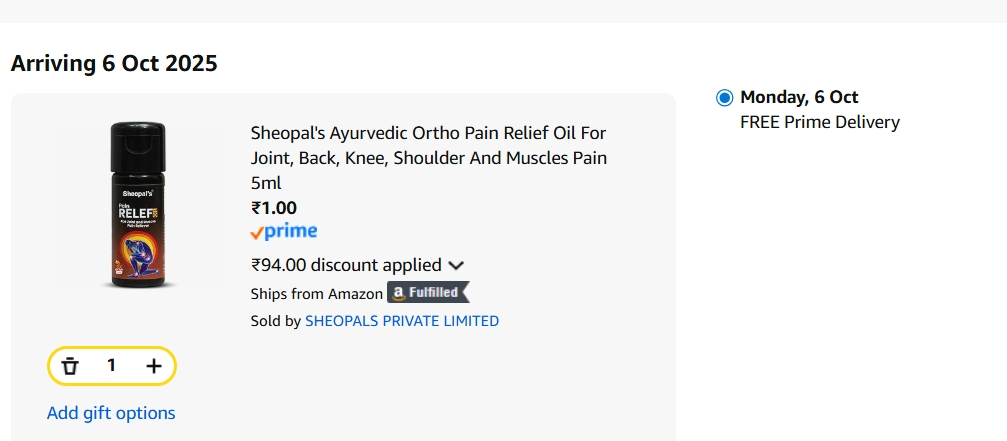Click the 'Arriving 6 Oct 2025' heading
The image size is (1007, 441).
(x=114, y=64)
